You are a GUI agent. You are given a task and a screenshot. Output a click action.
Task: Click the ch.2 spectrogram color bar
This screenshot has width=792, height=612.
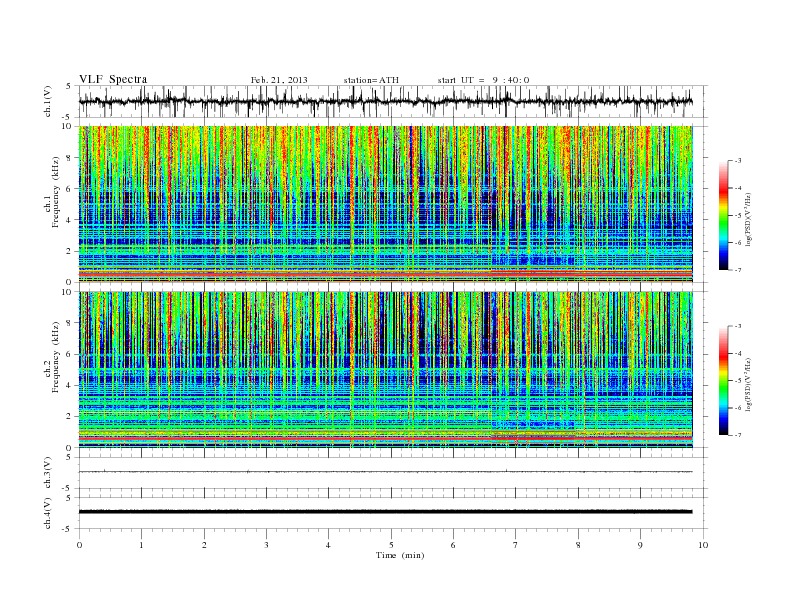[723, 380]
